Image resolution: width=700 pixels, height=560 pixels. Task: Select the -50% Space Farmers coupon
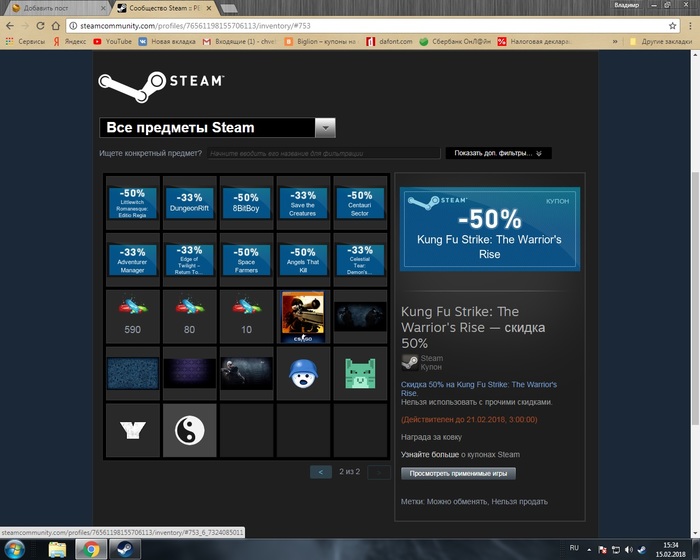[x=246, y=260]
